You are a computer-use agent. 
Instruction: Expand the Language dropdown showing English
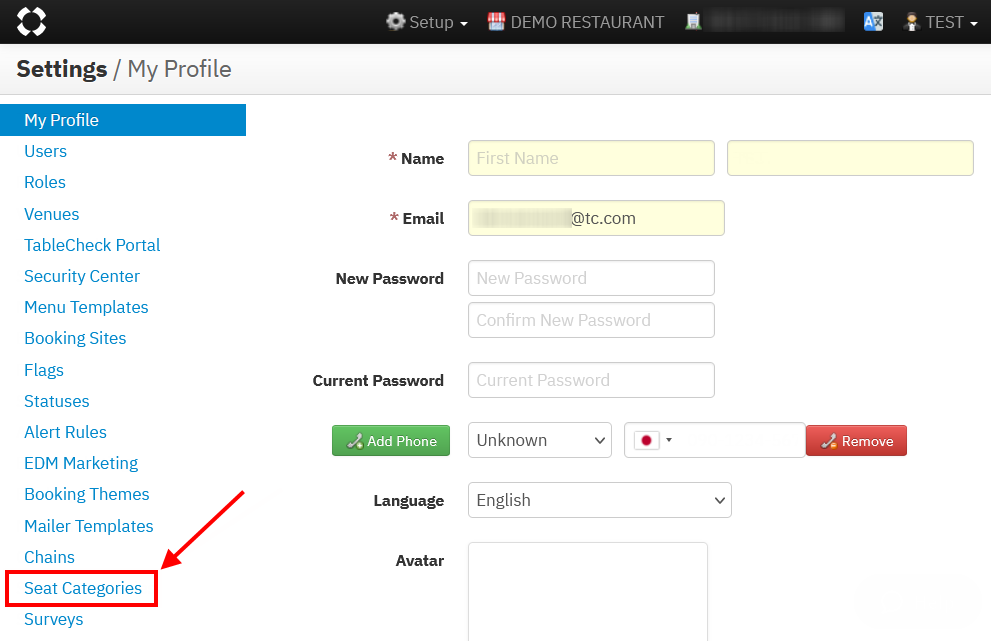600,500
